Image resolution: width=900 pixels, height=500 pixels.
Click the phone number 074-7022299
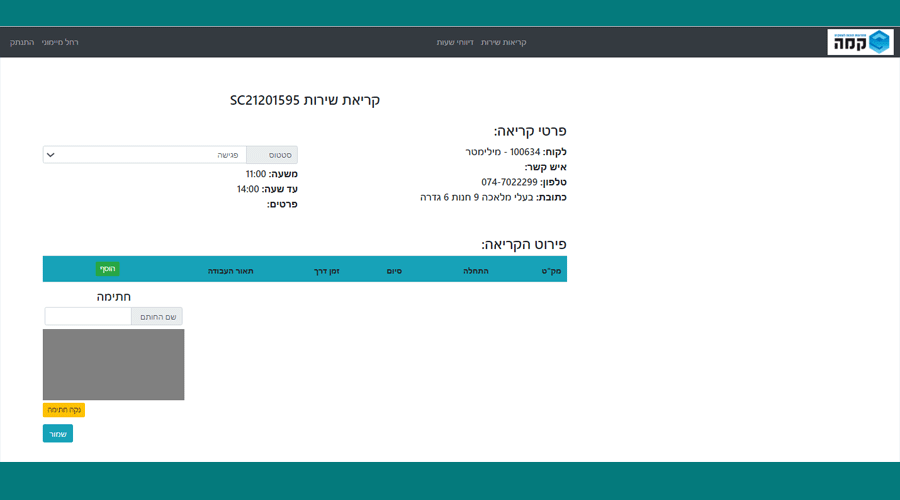tap(509, 182)
